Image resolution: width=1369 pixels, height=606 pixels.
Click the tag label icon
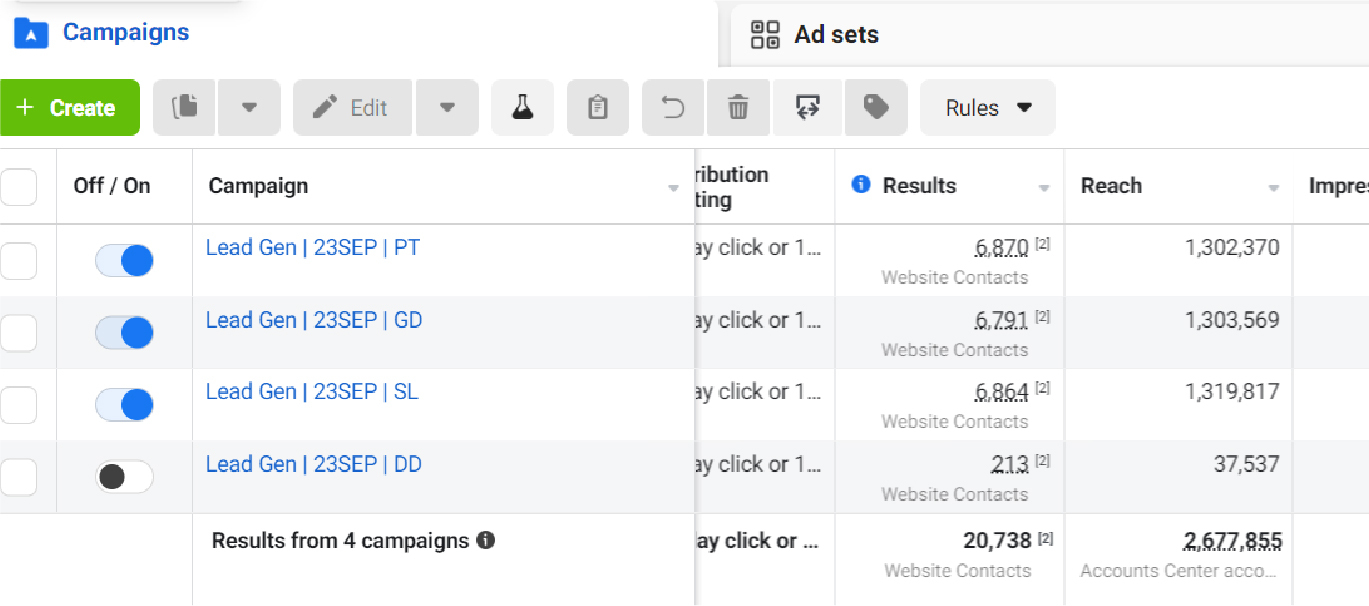(876, 108)
